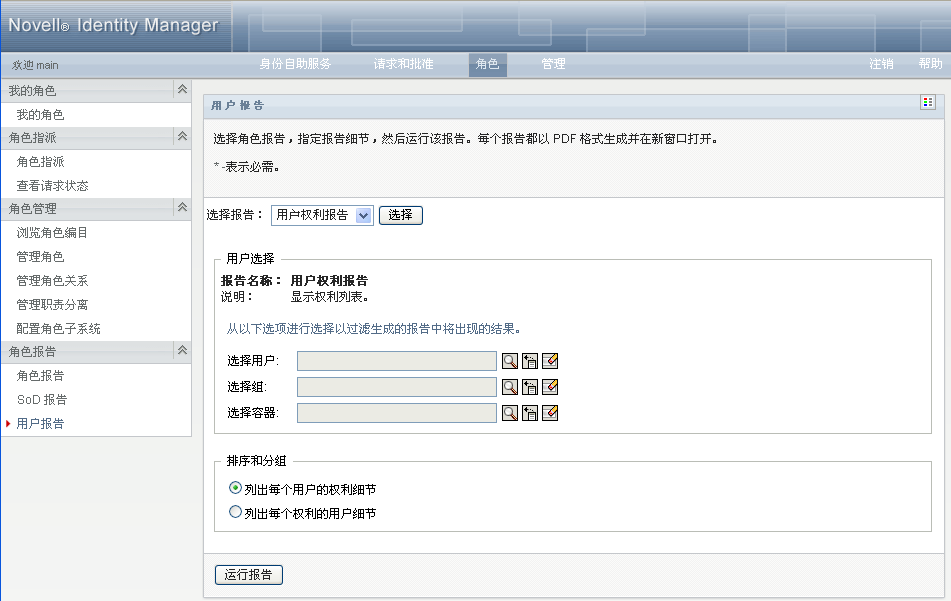Collapse the 角色指派 sidebar section
The image size is (951, 601).
pos(182,137)
